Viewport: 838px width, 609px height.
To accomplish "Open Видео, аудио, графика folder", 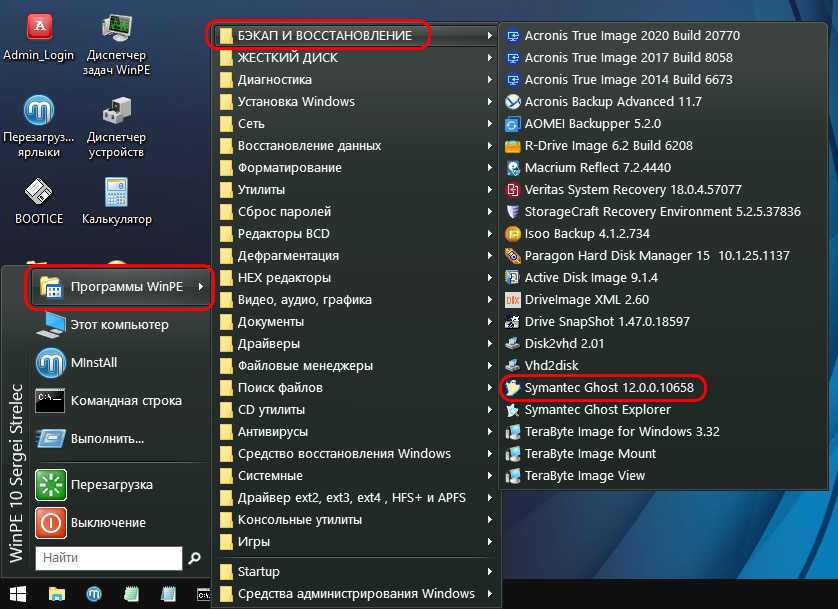I will pos(356,300).
